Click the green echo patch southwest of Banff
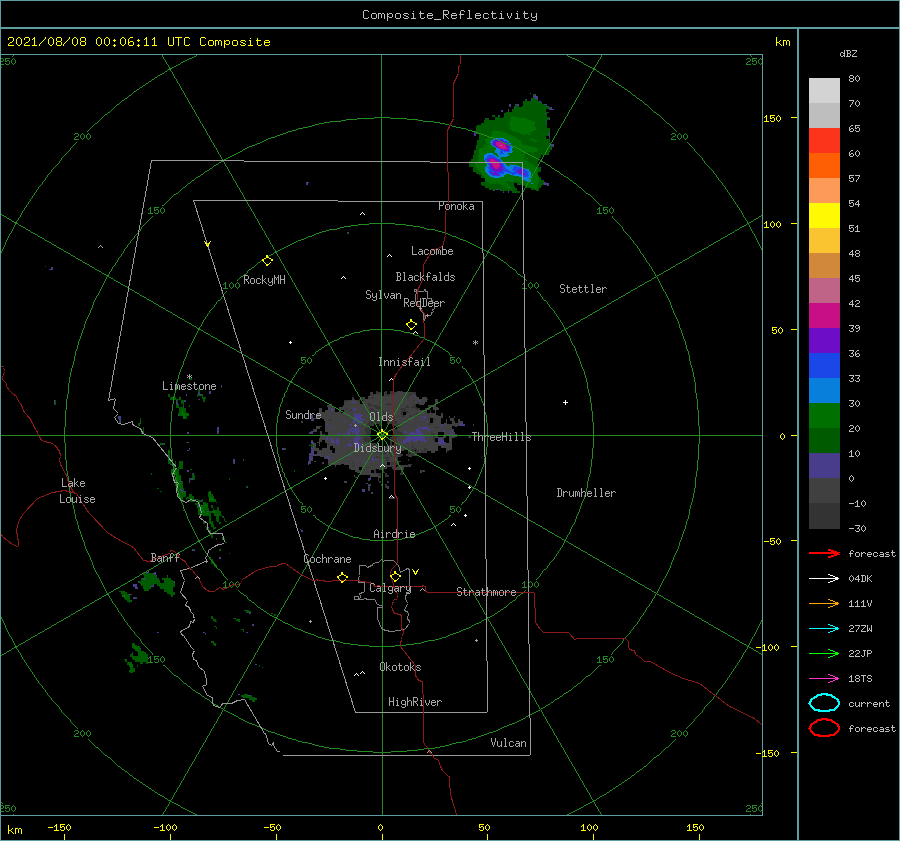 156,582
